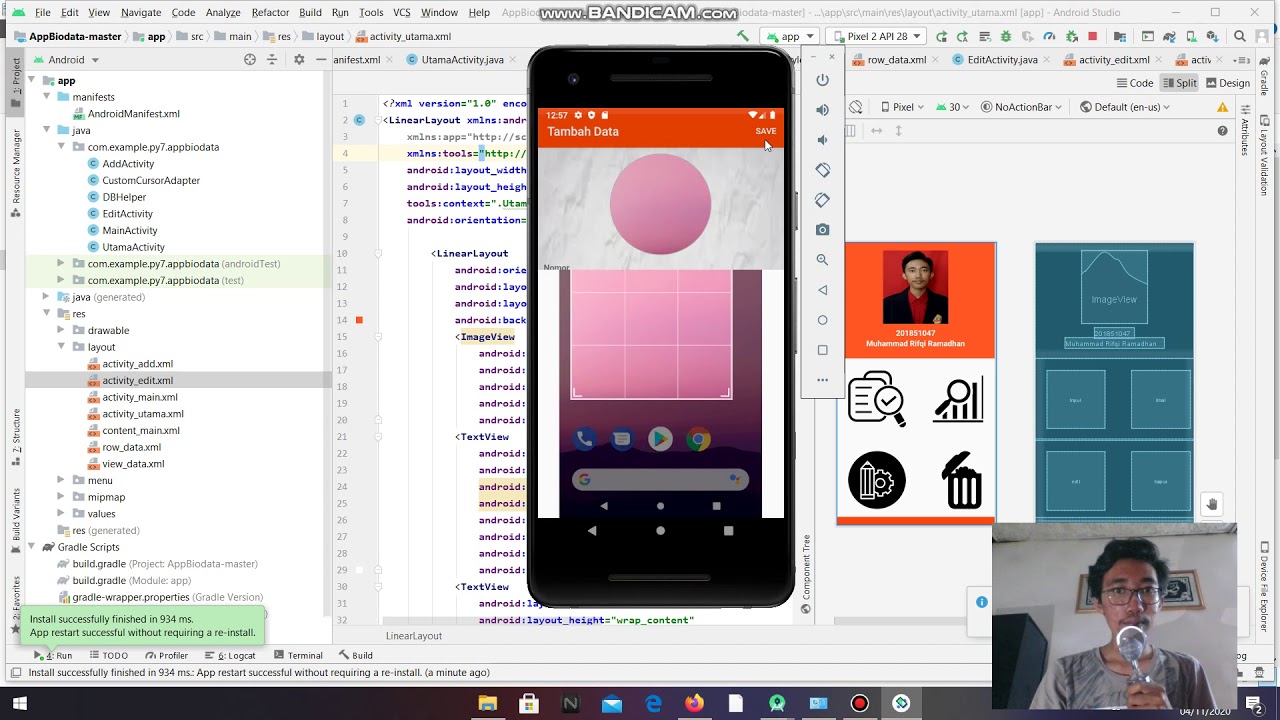The width and height of the screenshot is (1280, 720).
Task: Collapse the manifests folder
Action: click(x=47, y=97)
